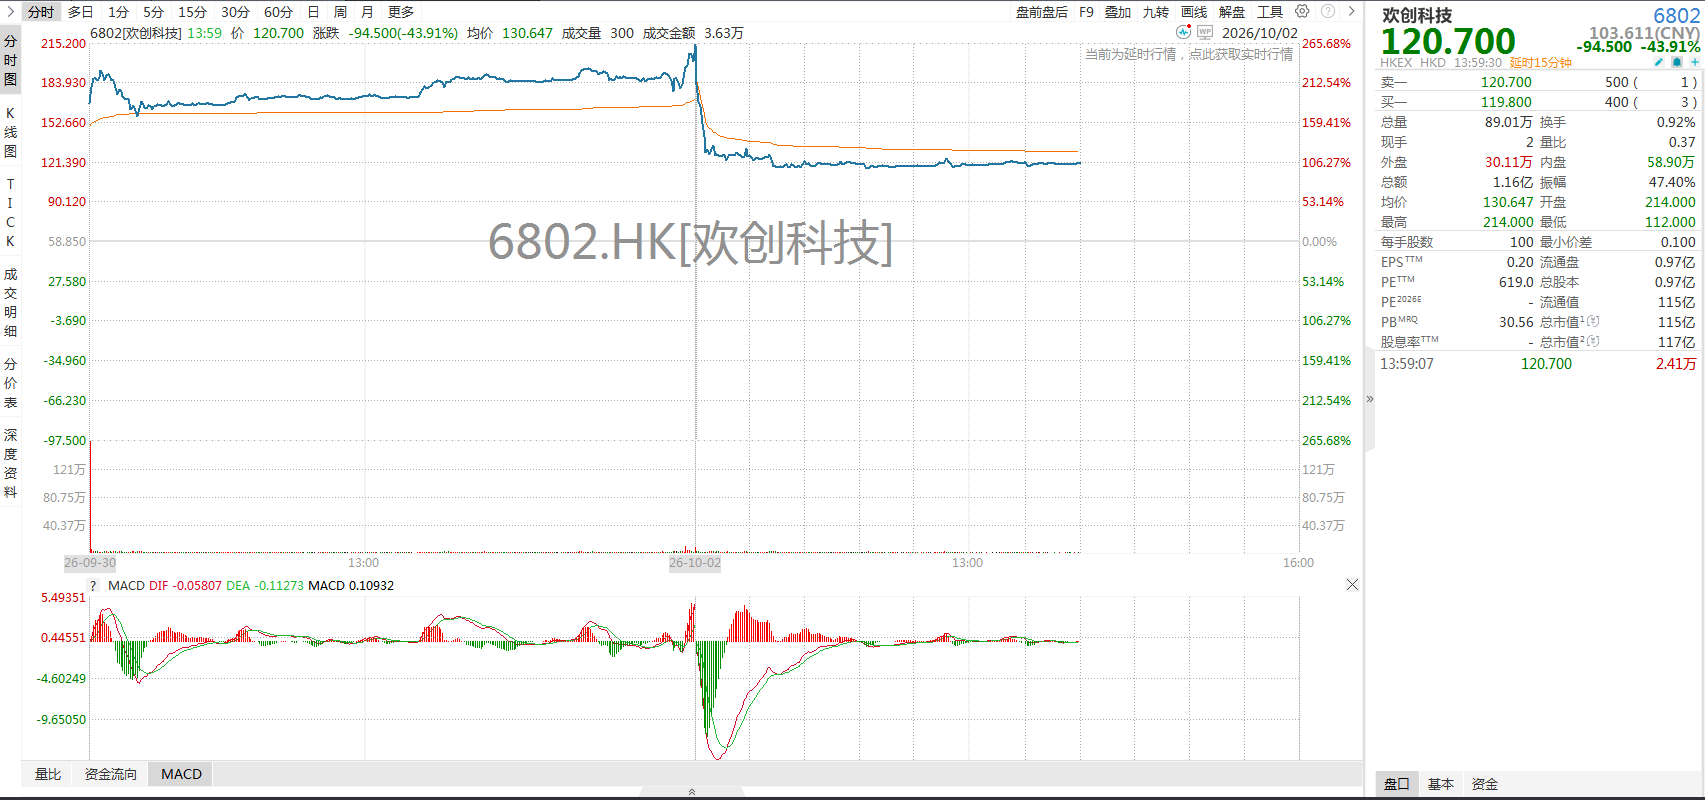Switch to 多日 multi-day view
This screenshot has height=800, width=1705.
coord(81,12)
